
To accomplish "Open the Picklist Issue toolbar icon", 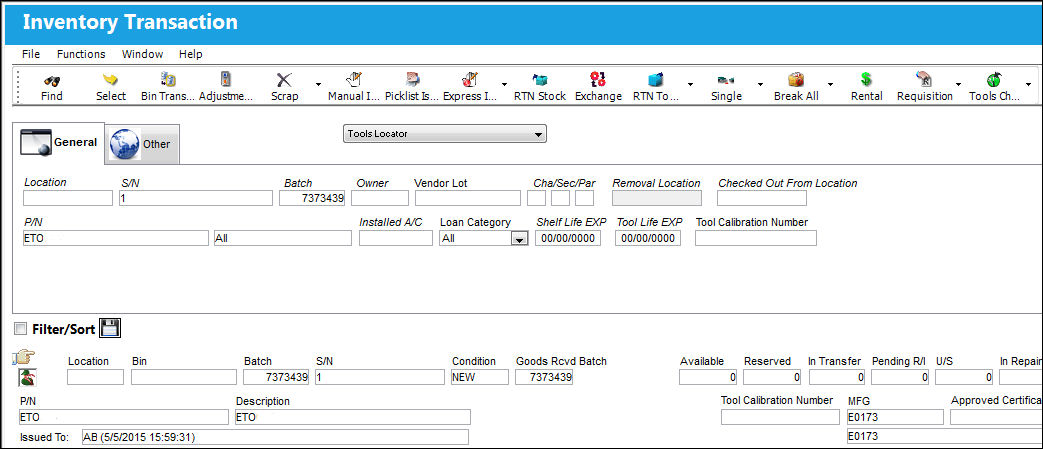I will 413,80.
